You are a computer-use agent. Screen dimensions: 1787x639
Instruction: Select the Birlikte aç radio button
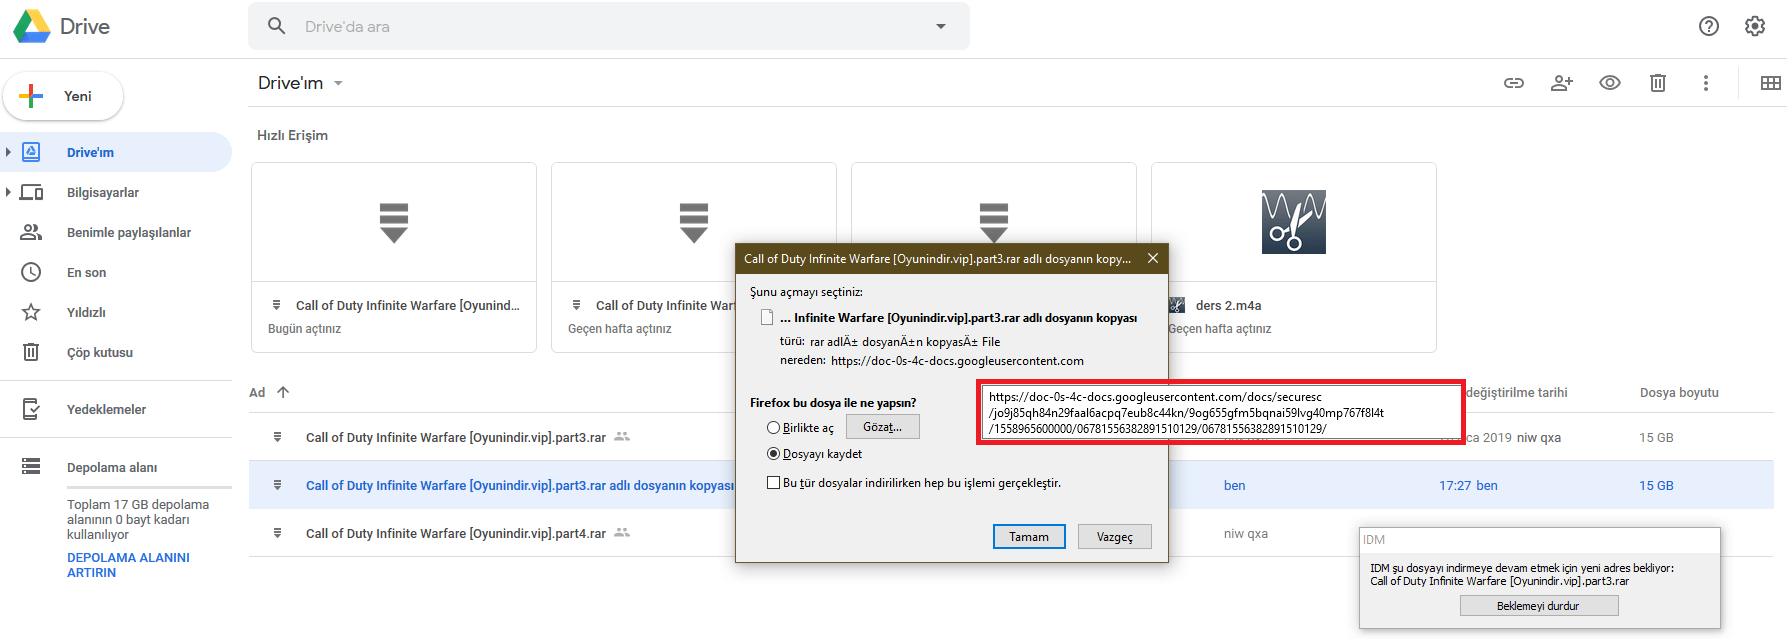point(773,428)
